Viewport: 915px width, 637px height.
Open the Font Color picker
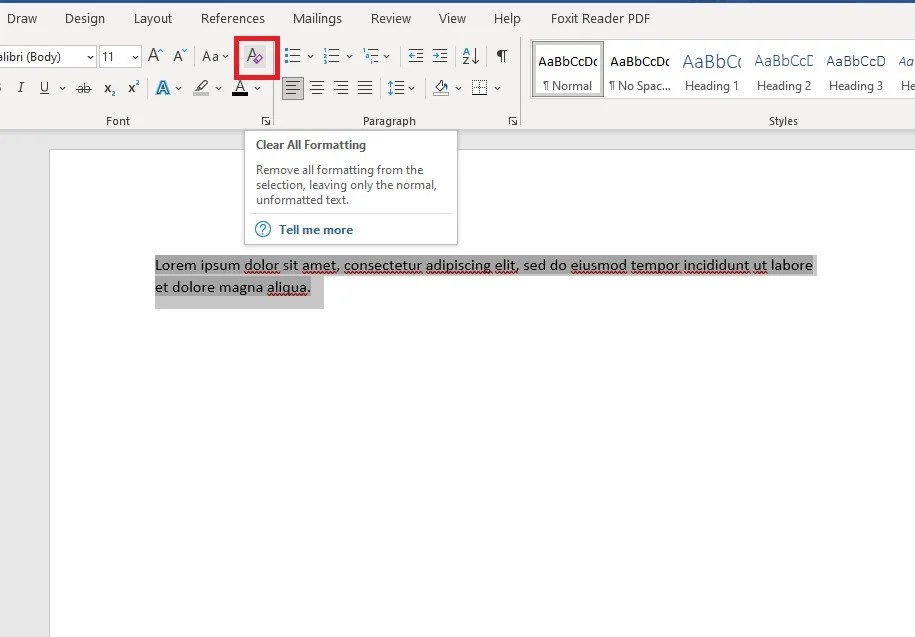[241, 88]
